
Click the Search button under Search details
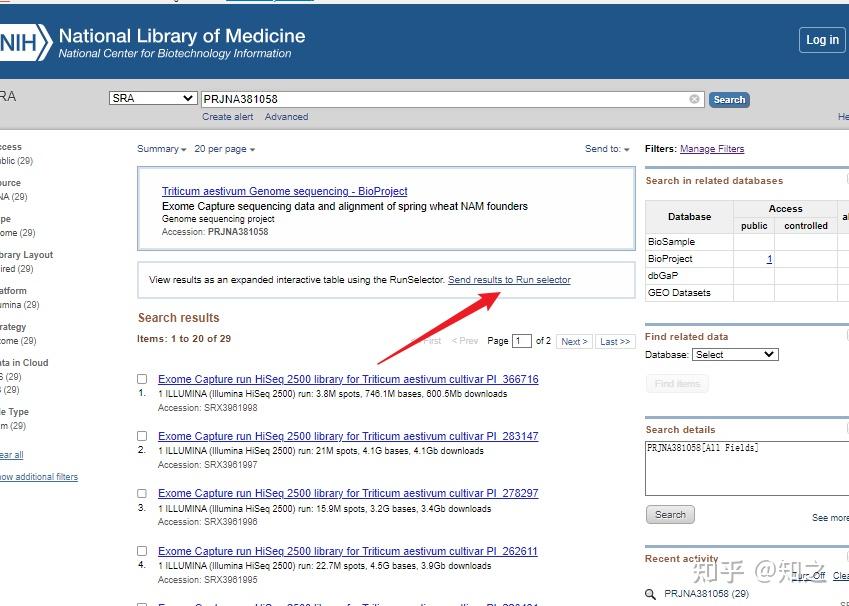pyautogui.click(x=670, y=514)
